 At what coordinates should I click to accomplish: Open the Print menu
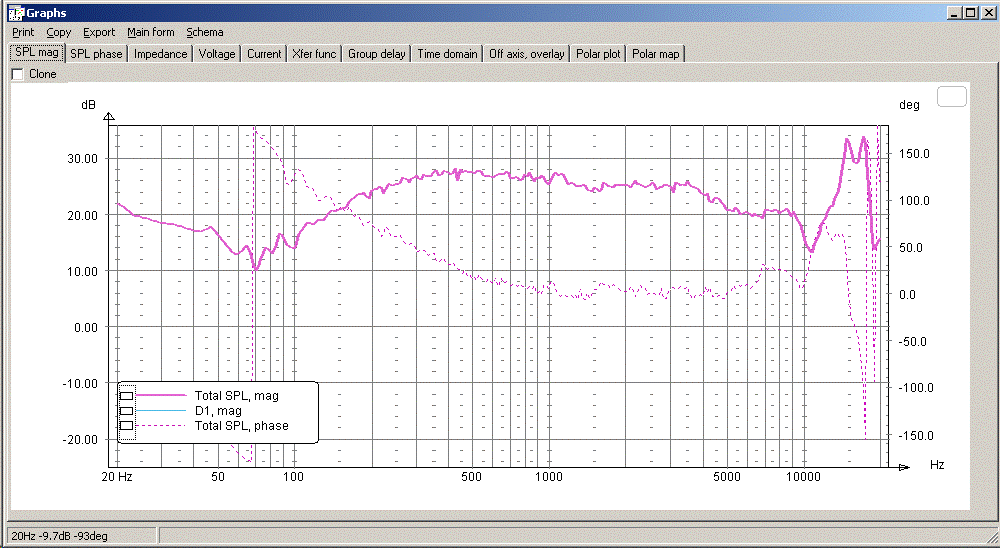click(x=23, y=32)
